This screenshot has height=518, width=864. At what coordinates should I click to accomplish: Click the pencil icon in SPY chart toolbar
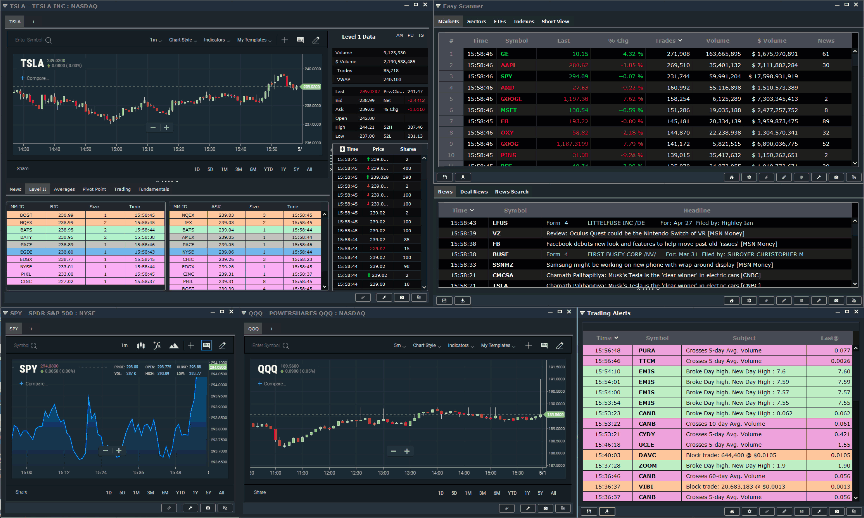point(222,345)
